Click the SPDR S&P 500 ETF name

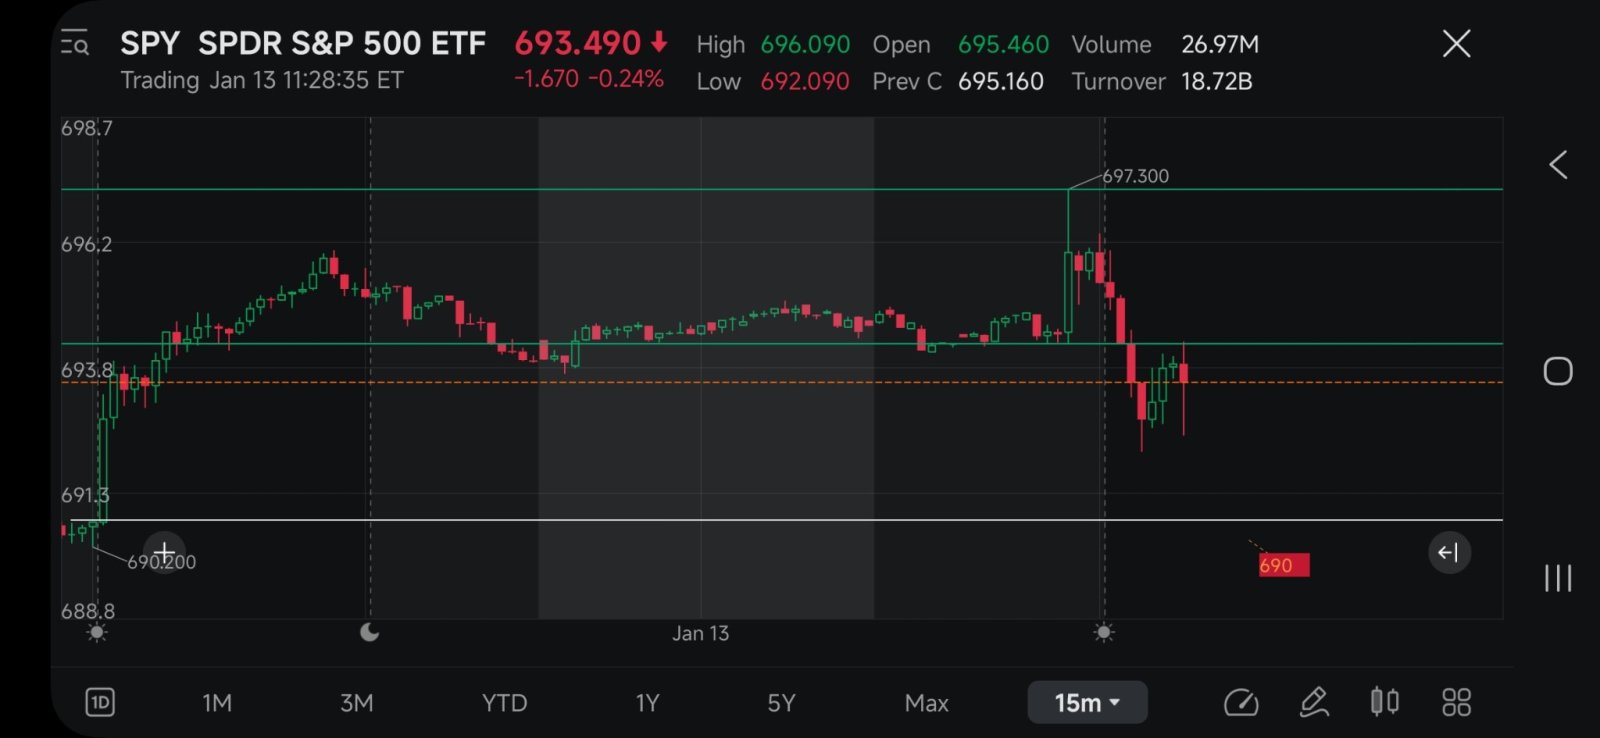tap(342, 43)
